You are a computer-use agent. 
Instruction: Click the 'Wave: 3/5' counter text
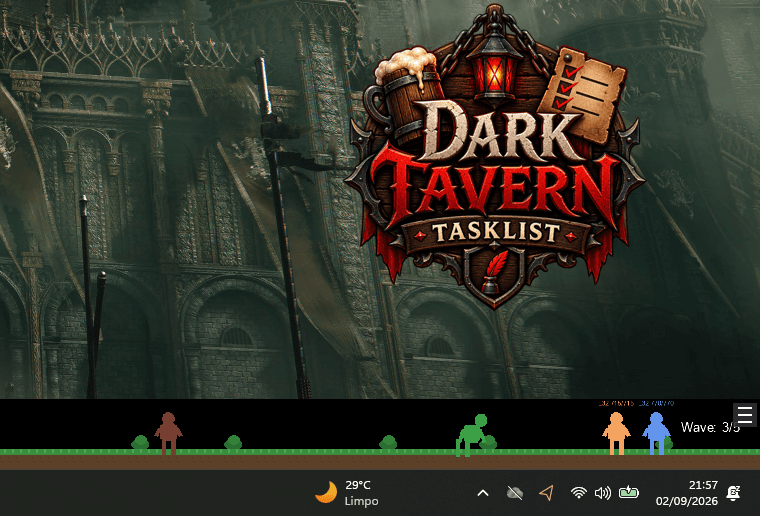[x=710, y=427]
